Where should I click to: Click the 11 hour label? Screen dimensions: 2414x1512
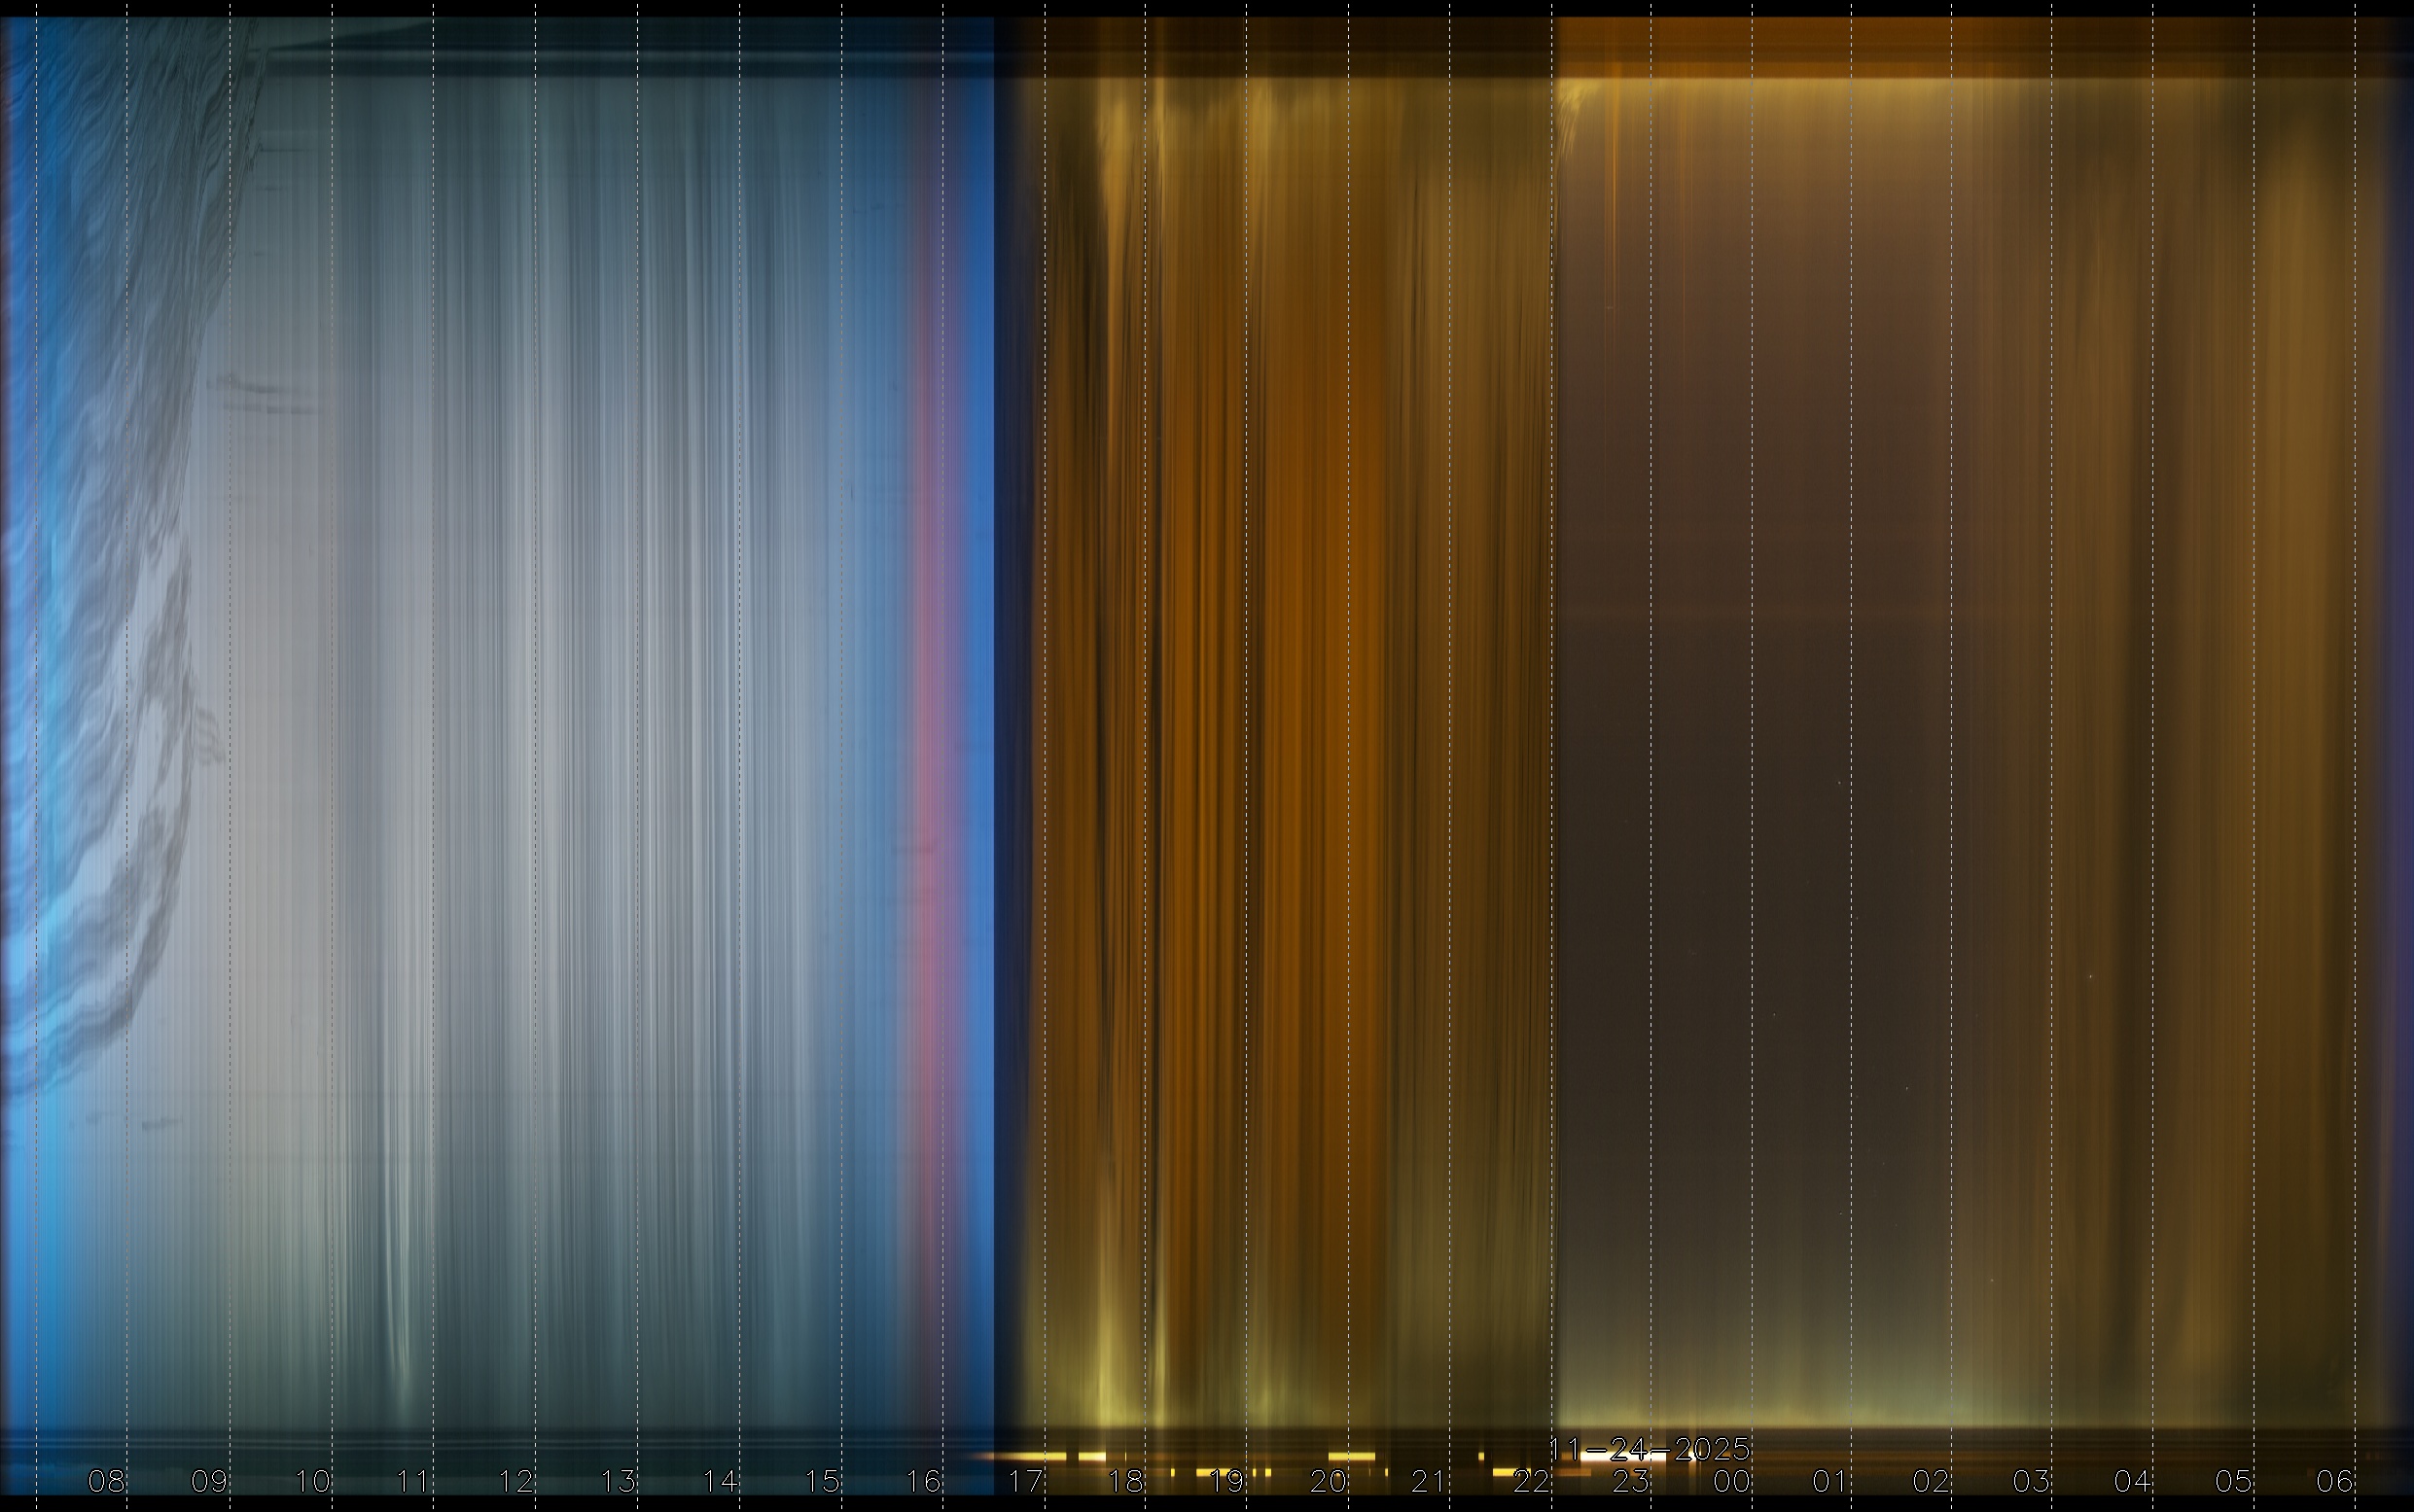pyautogui.click(x=413, y=1481)
